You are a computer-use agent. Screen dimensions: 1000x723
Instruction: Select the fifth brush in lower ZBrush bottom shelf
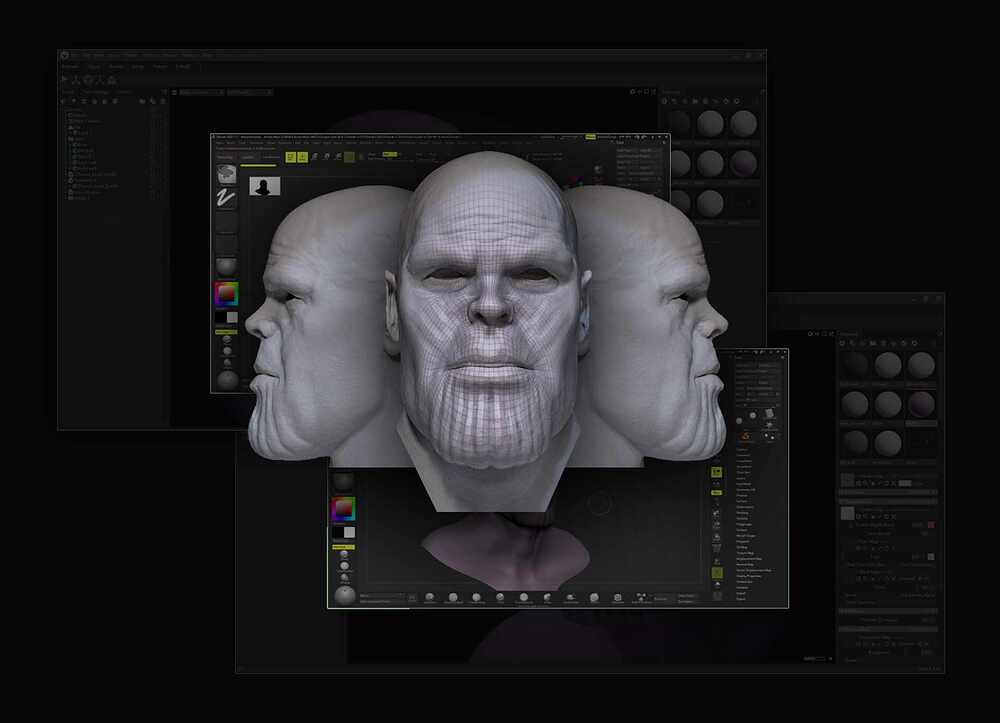coord(524,597)
